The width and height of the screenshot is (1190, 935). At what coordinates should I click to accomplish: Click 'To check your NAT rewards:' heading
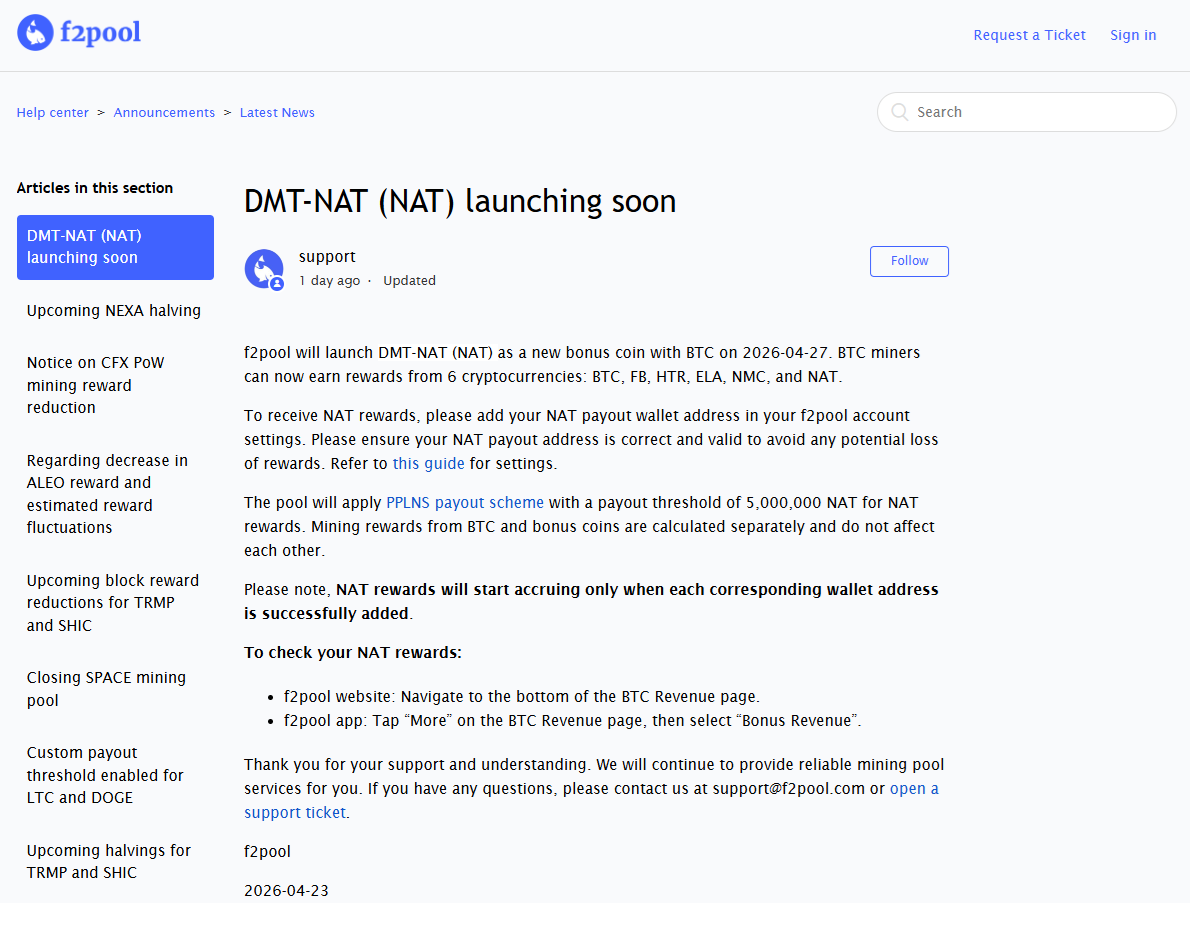pos(353,653)
